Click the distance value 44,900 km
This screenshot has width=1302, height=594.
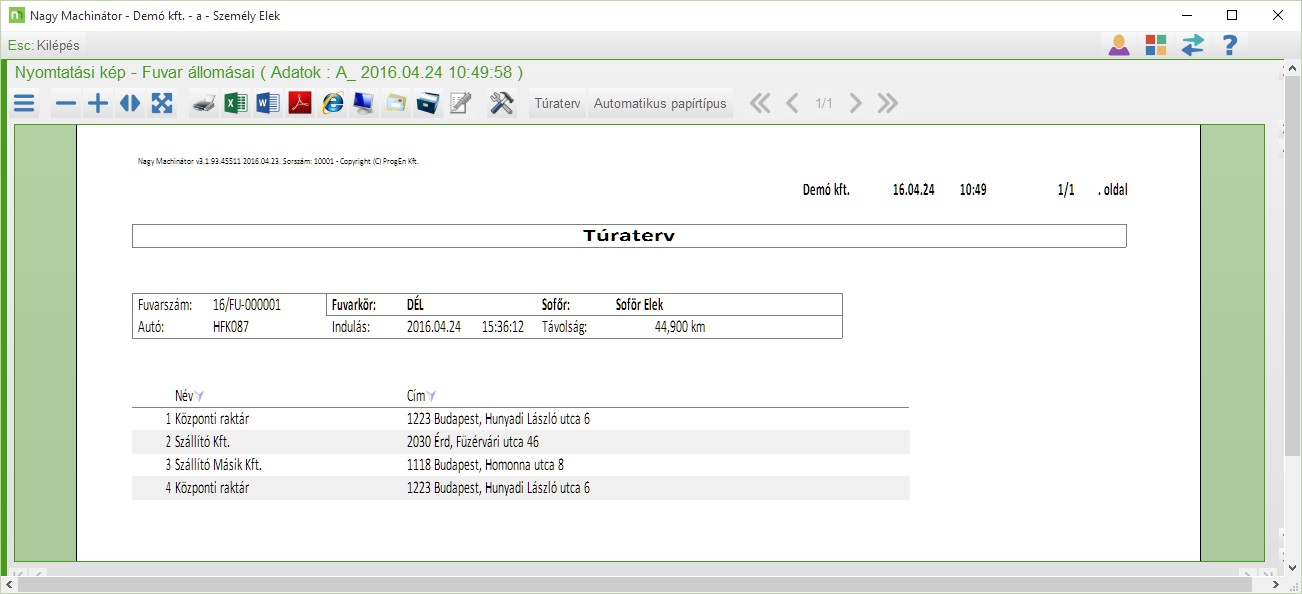pos(680,327)
